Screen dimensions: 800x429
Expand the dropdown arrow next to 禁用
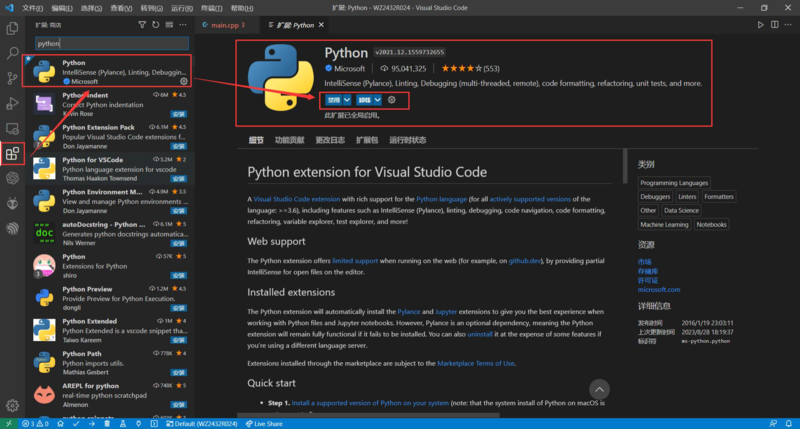point(347,100)
